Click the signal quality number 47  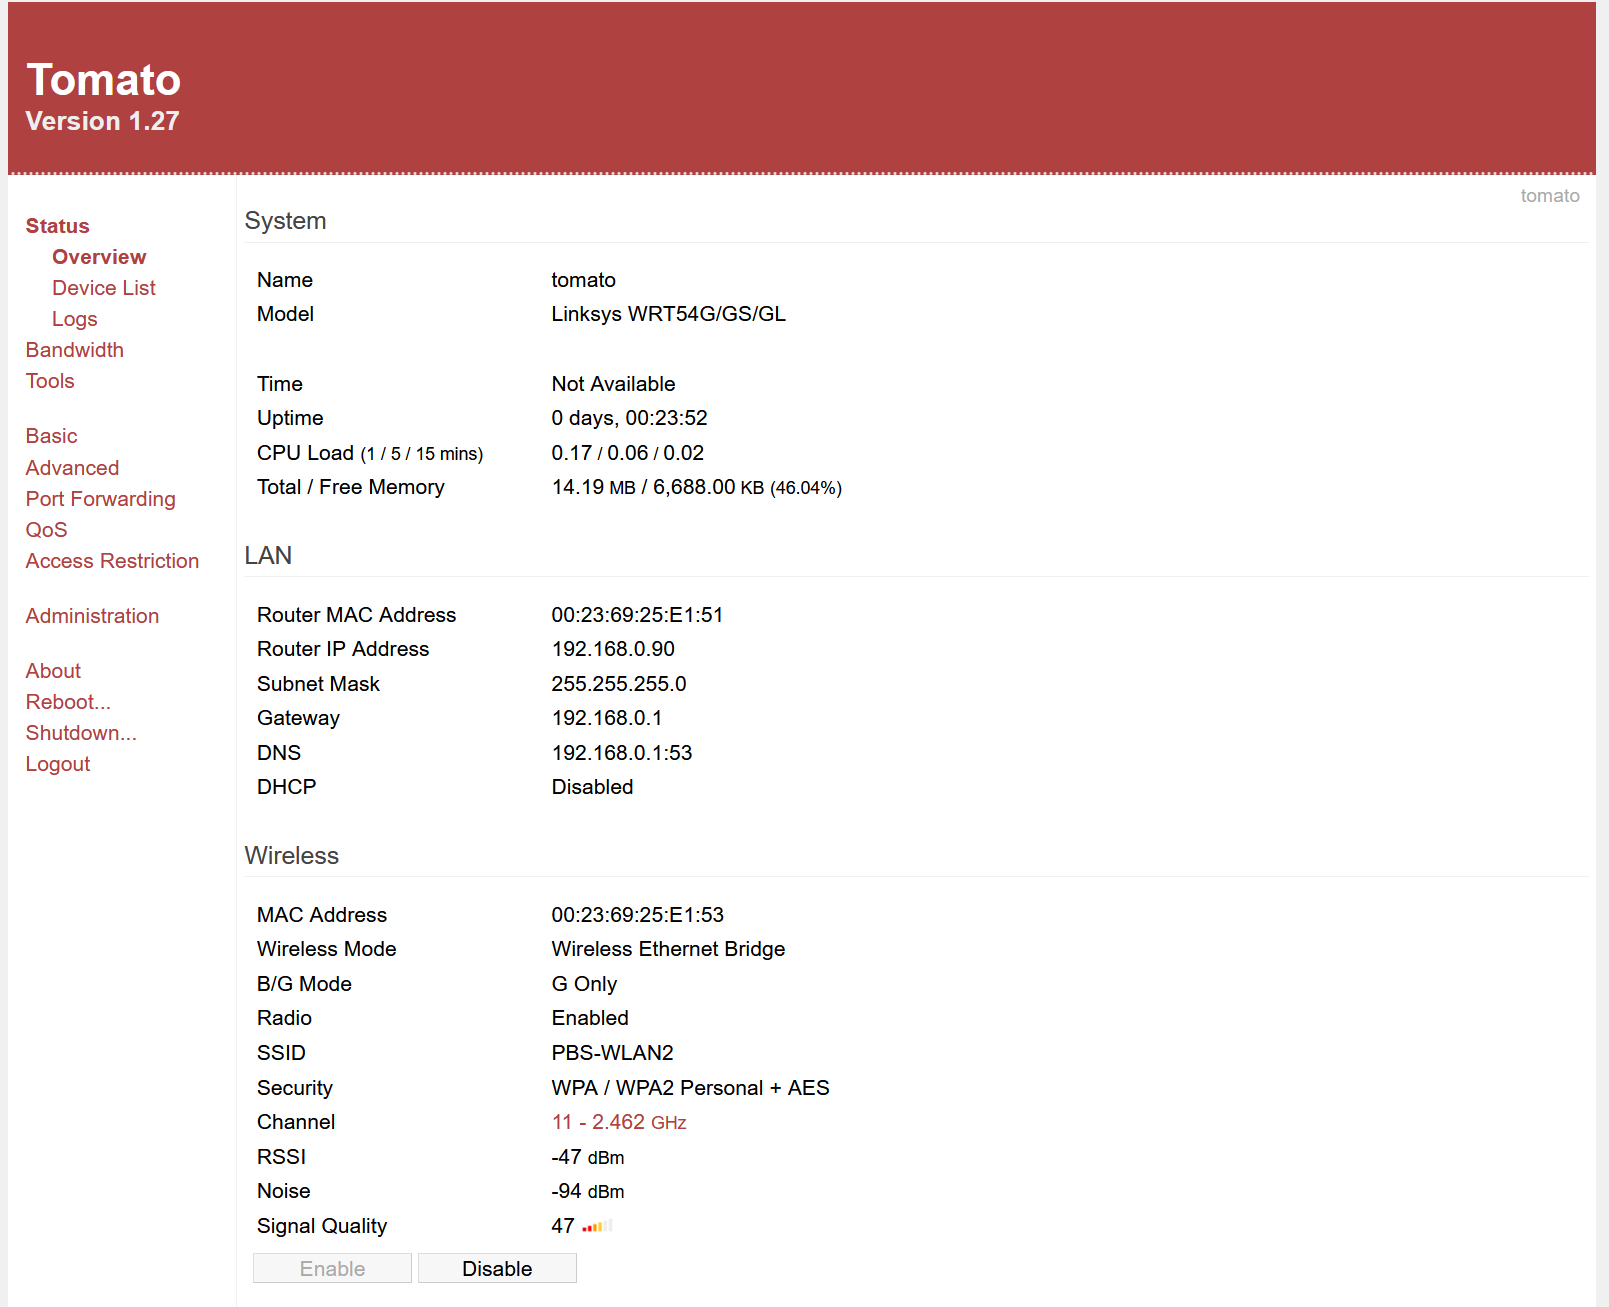point(563,1226)
